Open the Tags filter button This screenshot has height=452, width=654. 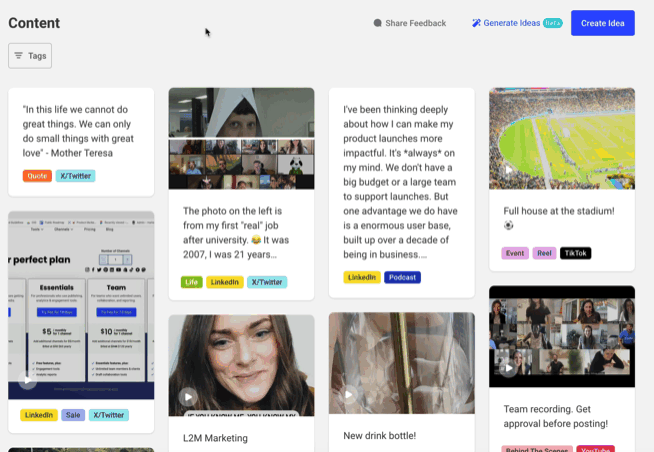(30, 56)
